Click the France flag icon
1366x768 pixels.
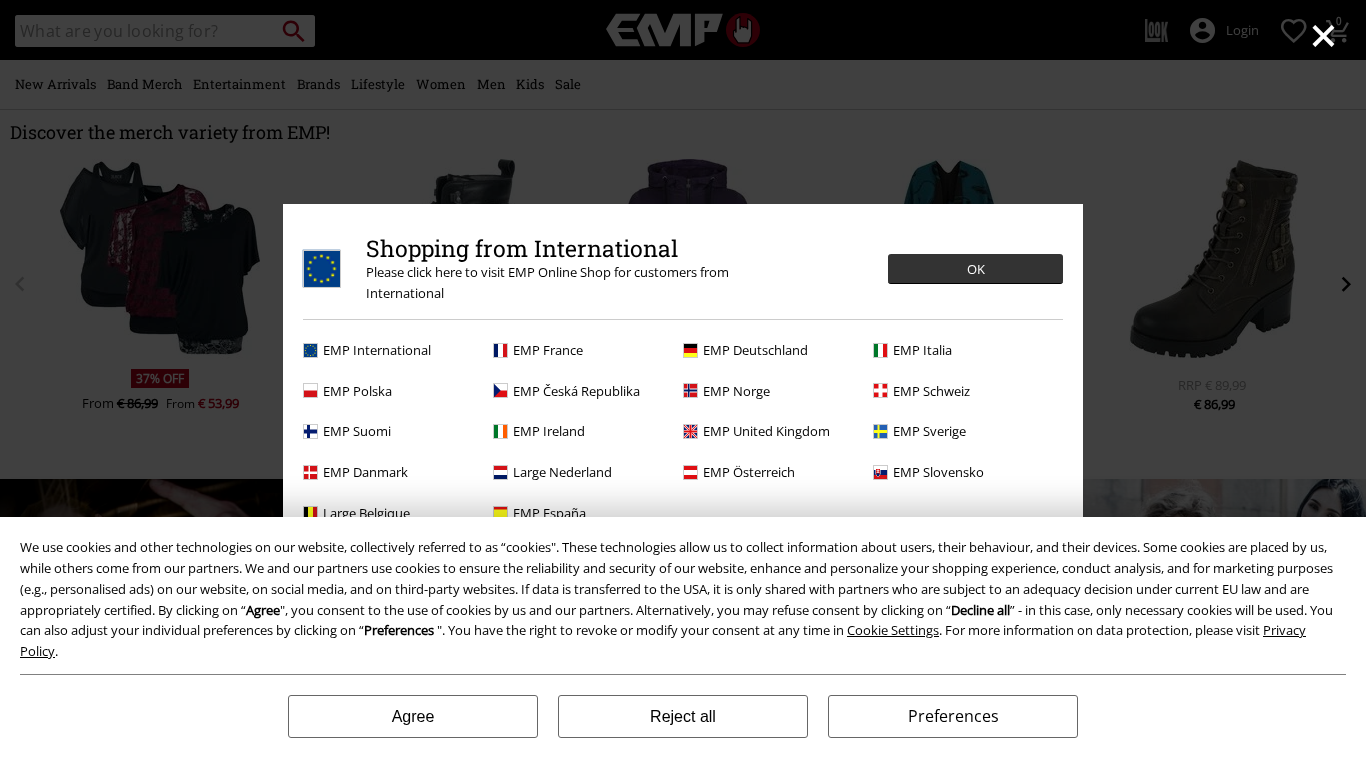pyautogui.click(x=500, y=350)
